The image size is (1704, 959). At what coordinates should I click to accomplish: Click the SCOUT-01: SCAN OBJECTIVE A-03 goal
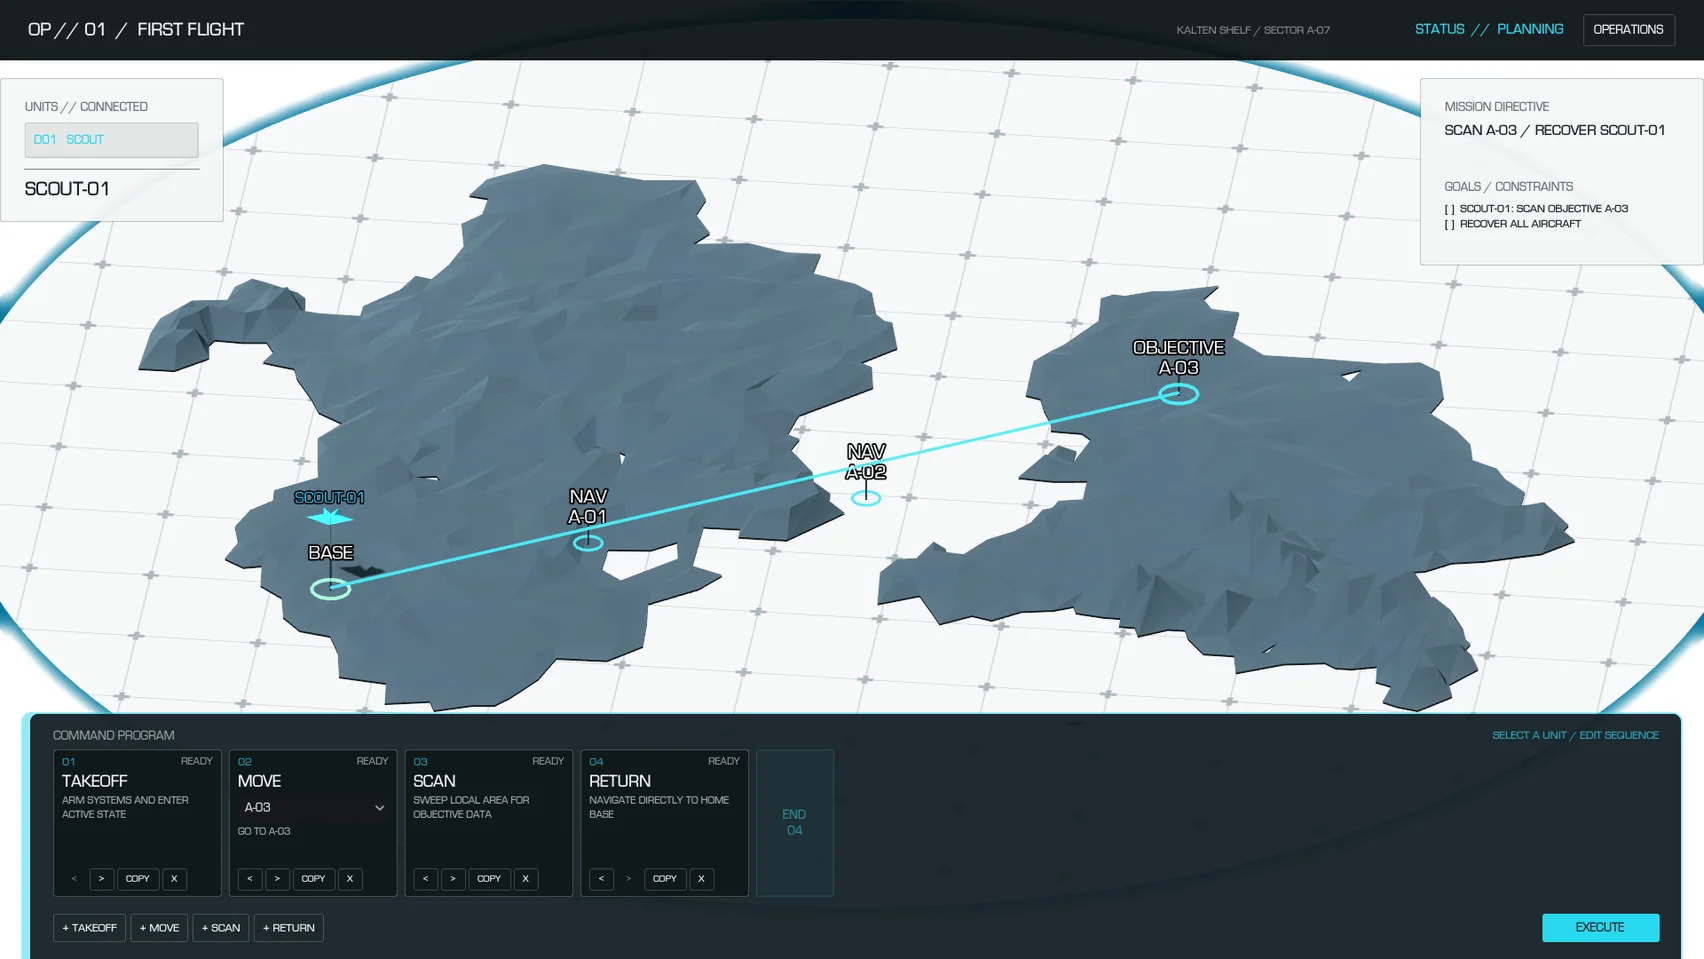point(1536,209)
